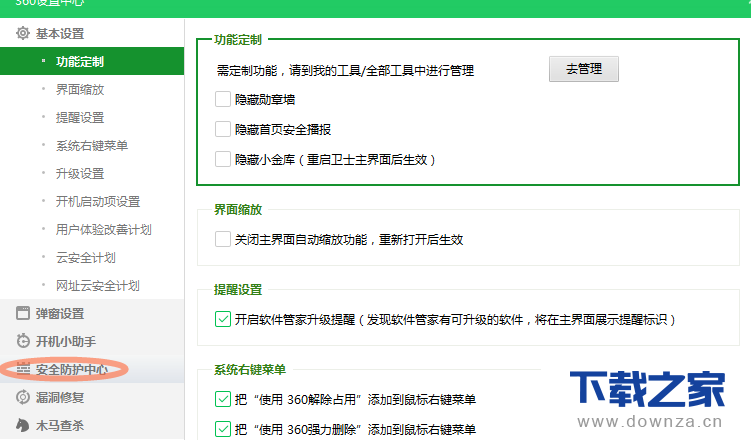Open 系统右键菜单 sidebar item
751x440 pixels.
click(92, 146)
